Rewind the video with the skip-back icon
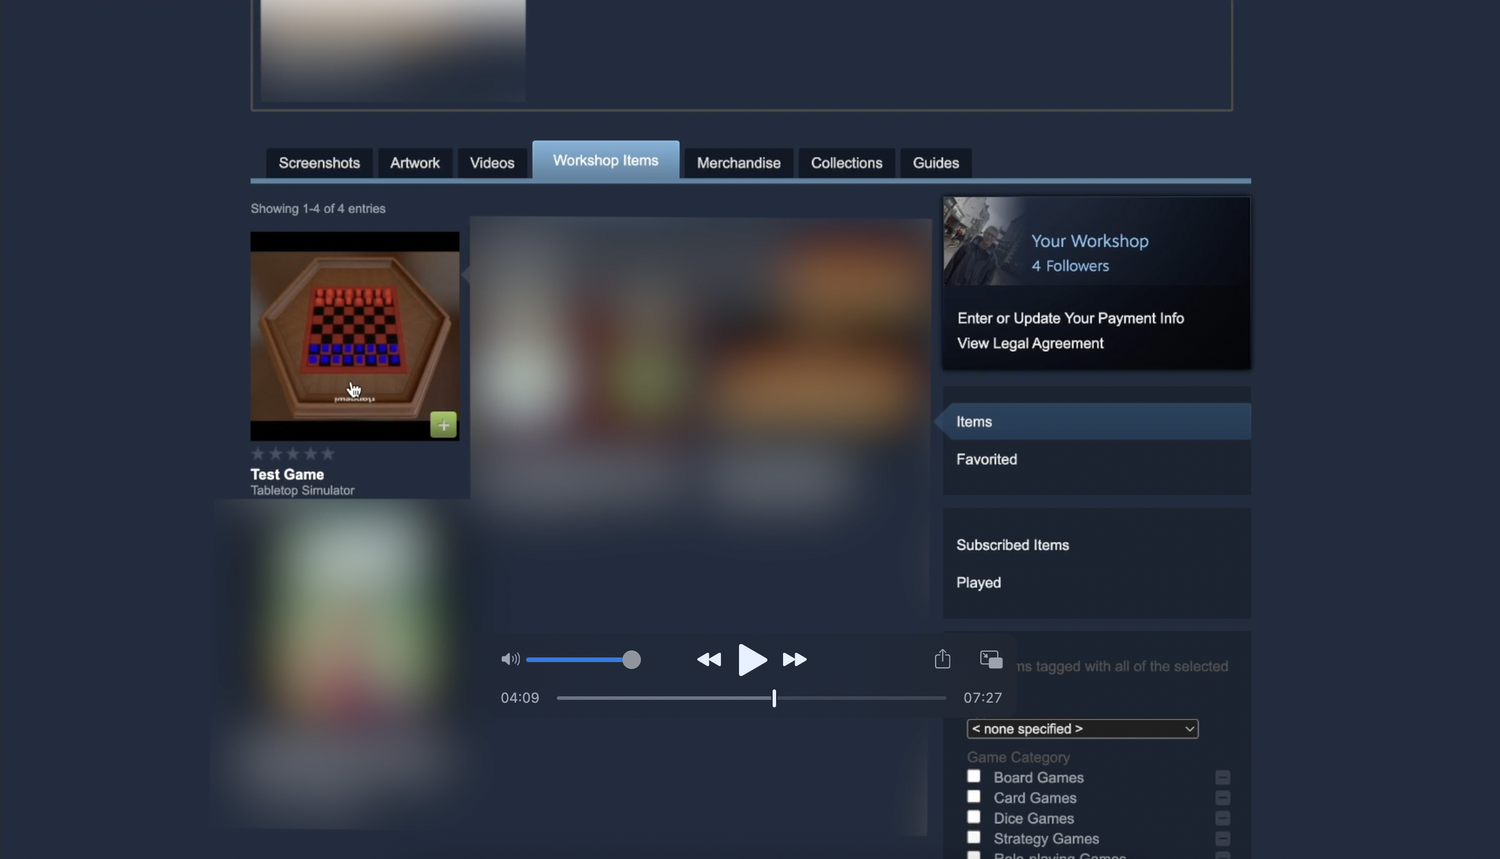This screenshot has height=859, width=1500. pos(709,660)
